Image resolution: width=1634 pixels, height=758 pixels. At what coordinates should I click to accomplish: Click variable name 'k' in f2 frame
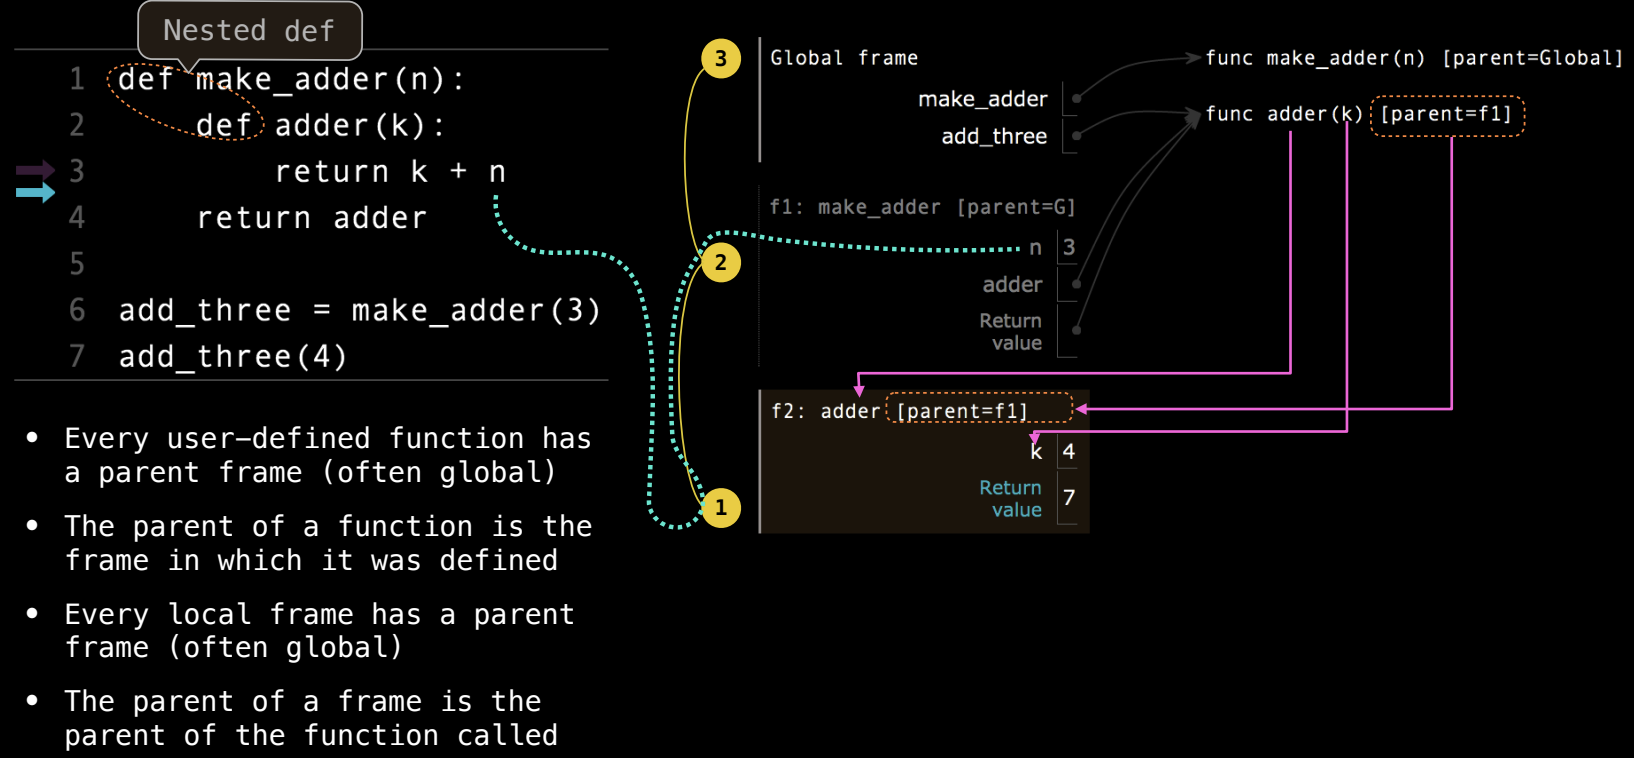point(1036,452)
